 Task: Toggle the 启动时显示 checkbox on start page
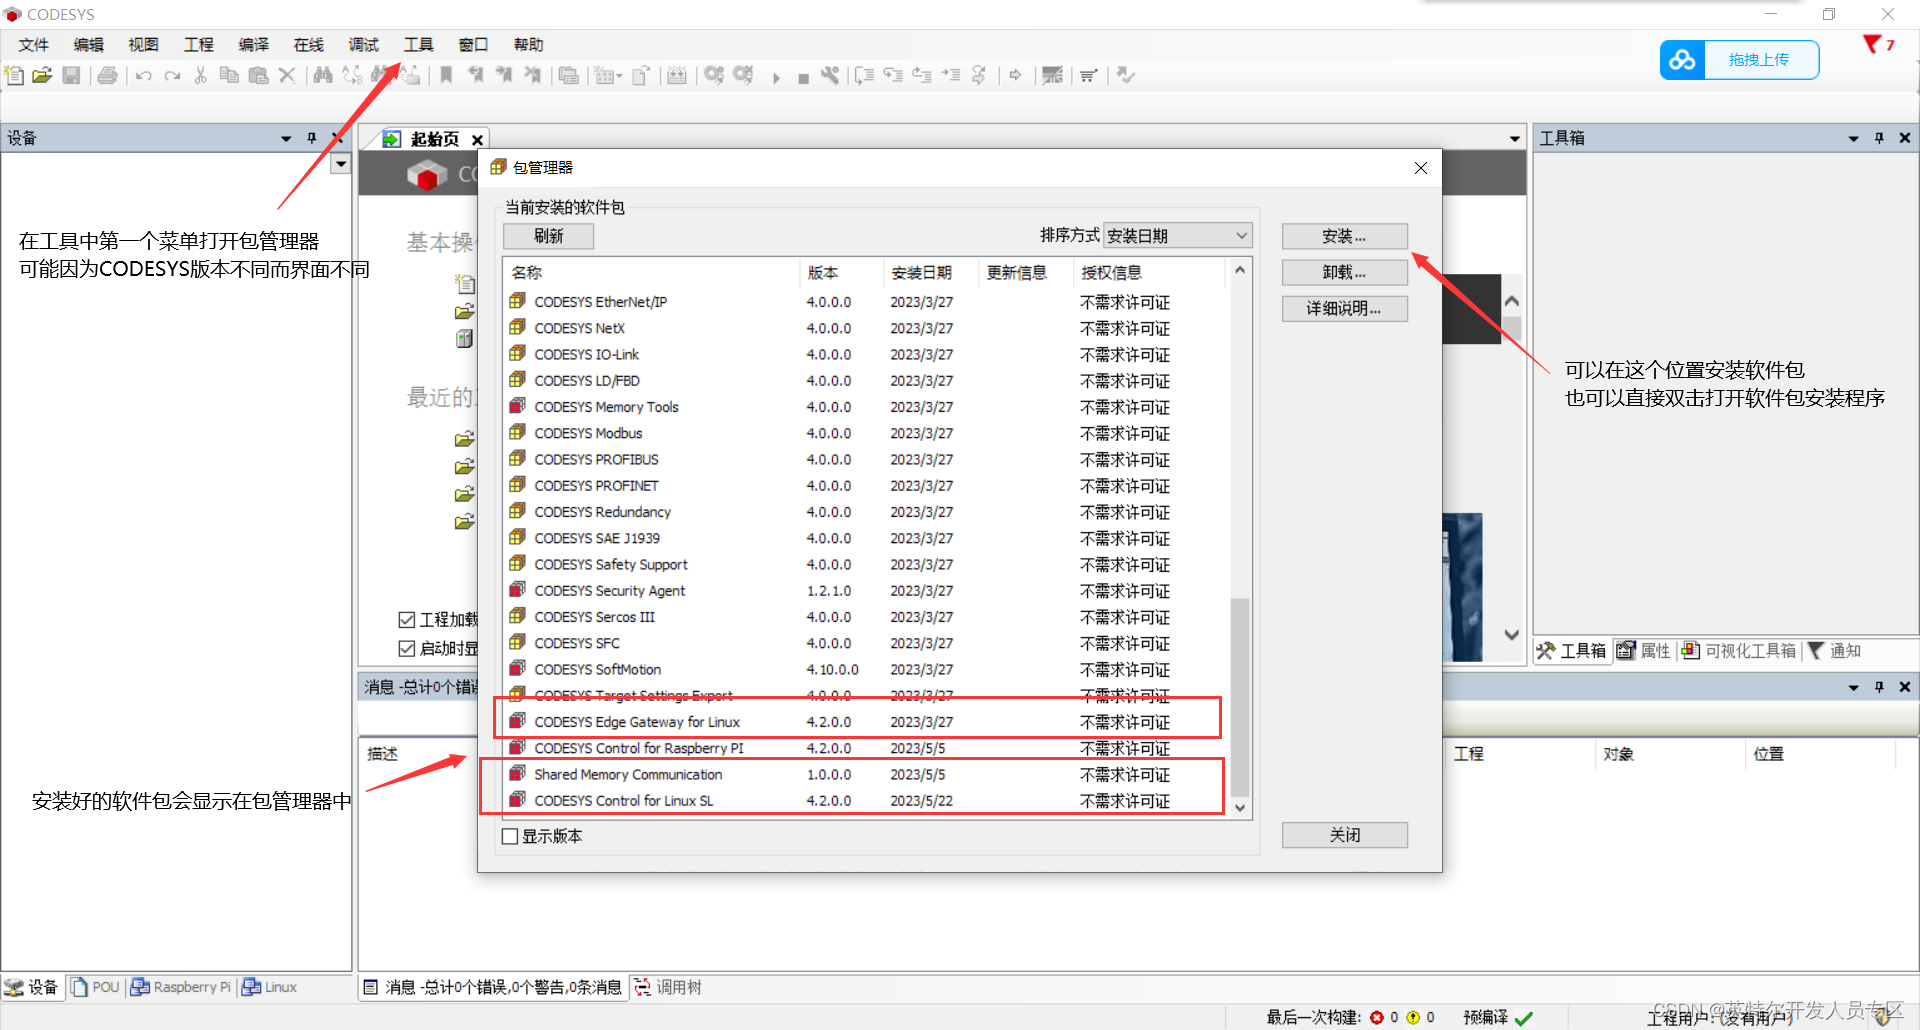[407, 648]
